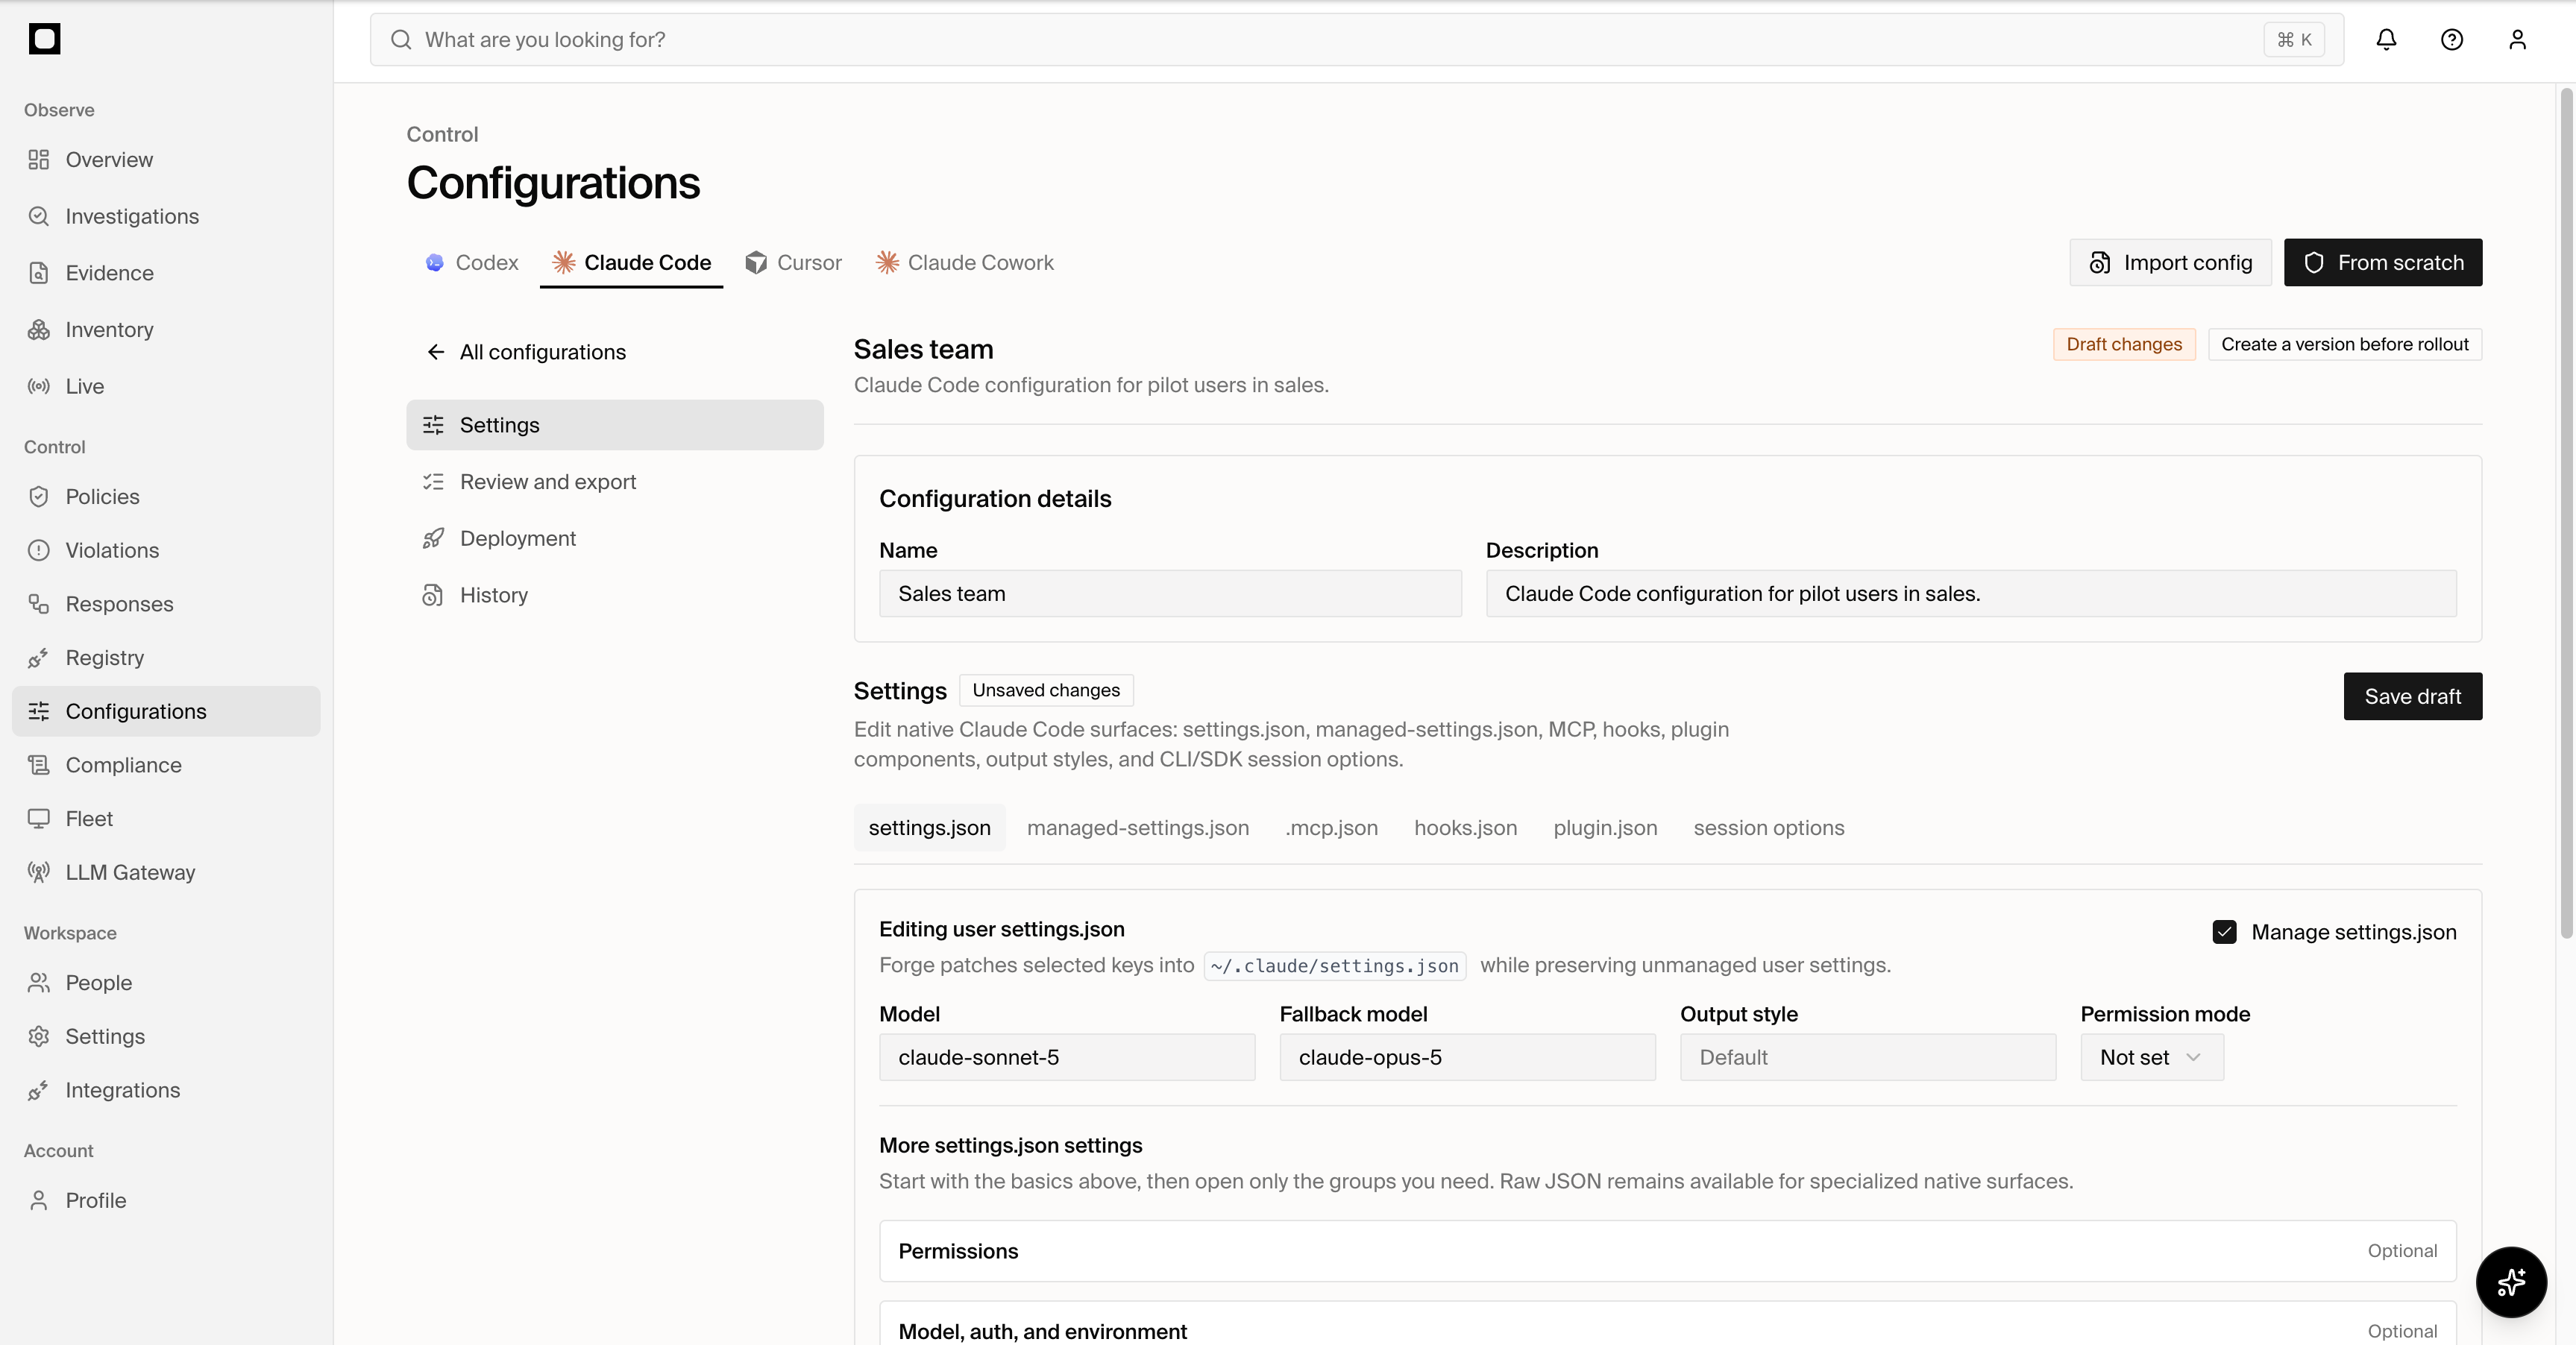Toggle Manage settings.json checkbox
This screenshot has width=2576, height=1345.
2224,932
